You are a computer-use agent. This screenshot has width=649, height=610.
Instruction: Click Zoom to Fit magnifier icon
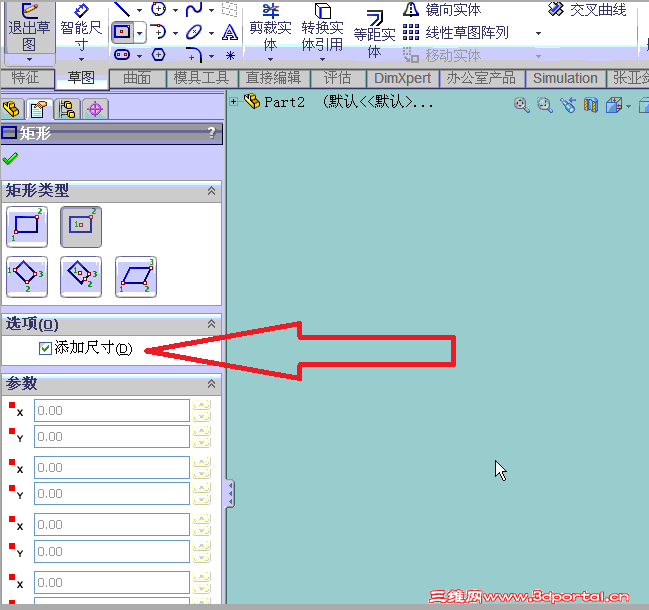coord(522,105)
